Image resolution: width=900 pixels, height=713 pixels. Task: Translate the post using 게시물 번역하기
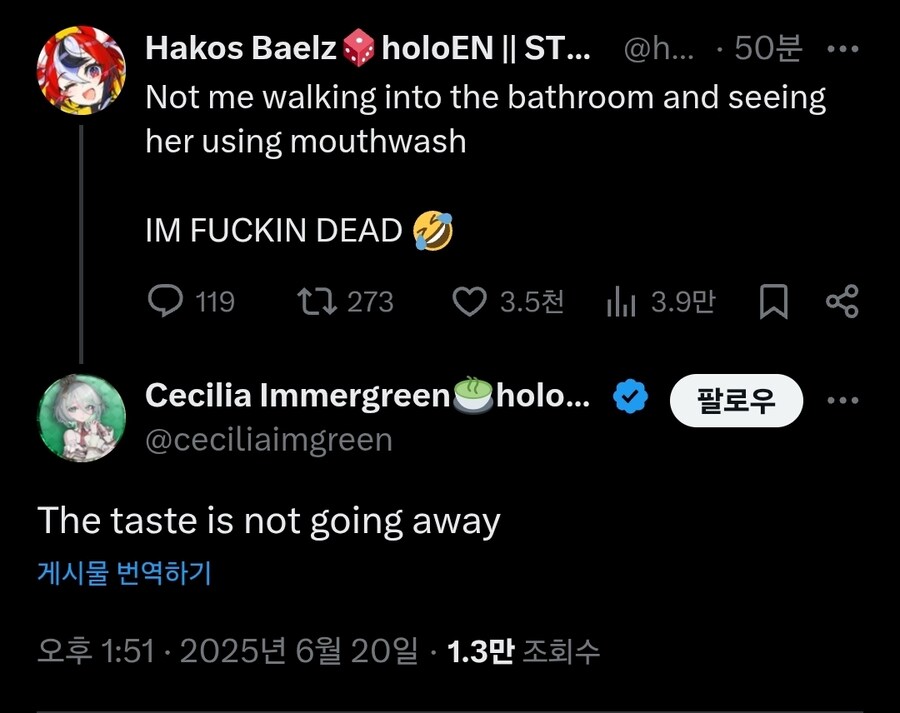[125, 572]
